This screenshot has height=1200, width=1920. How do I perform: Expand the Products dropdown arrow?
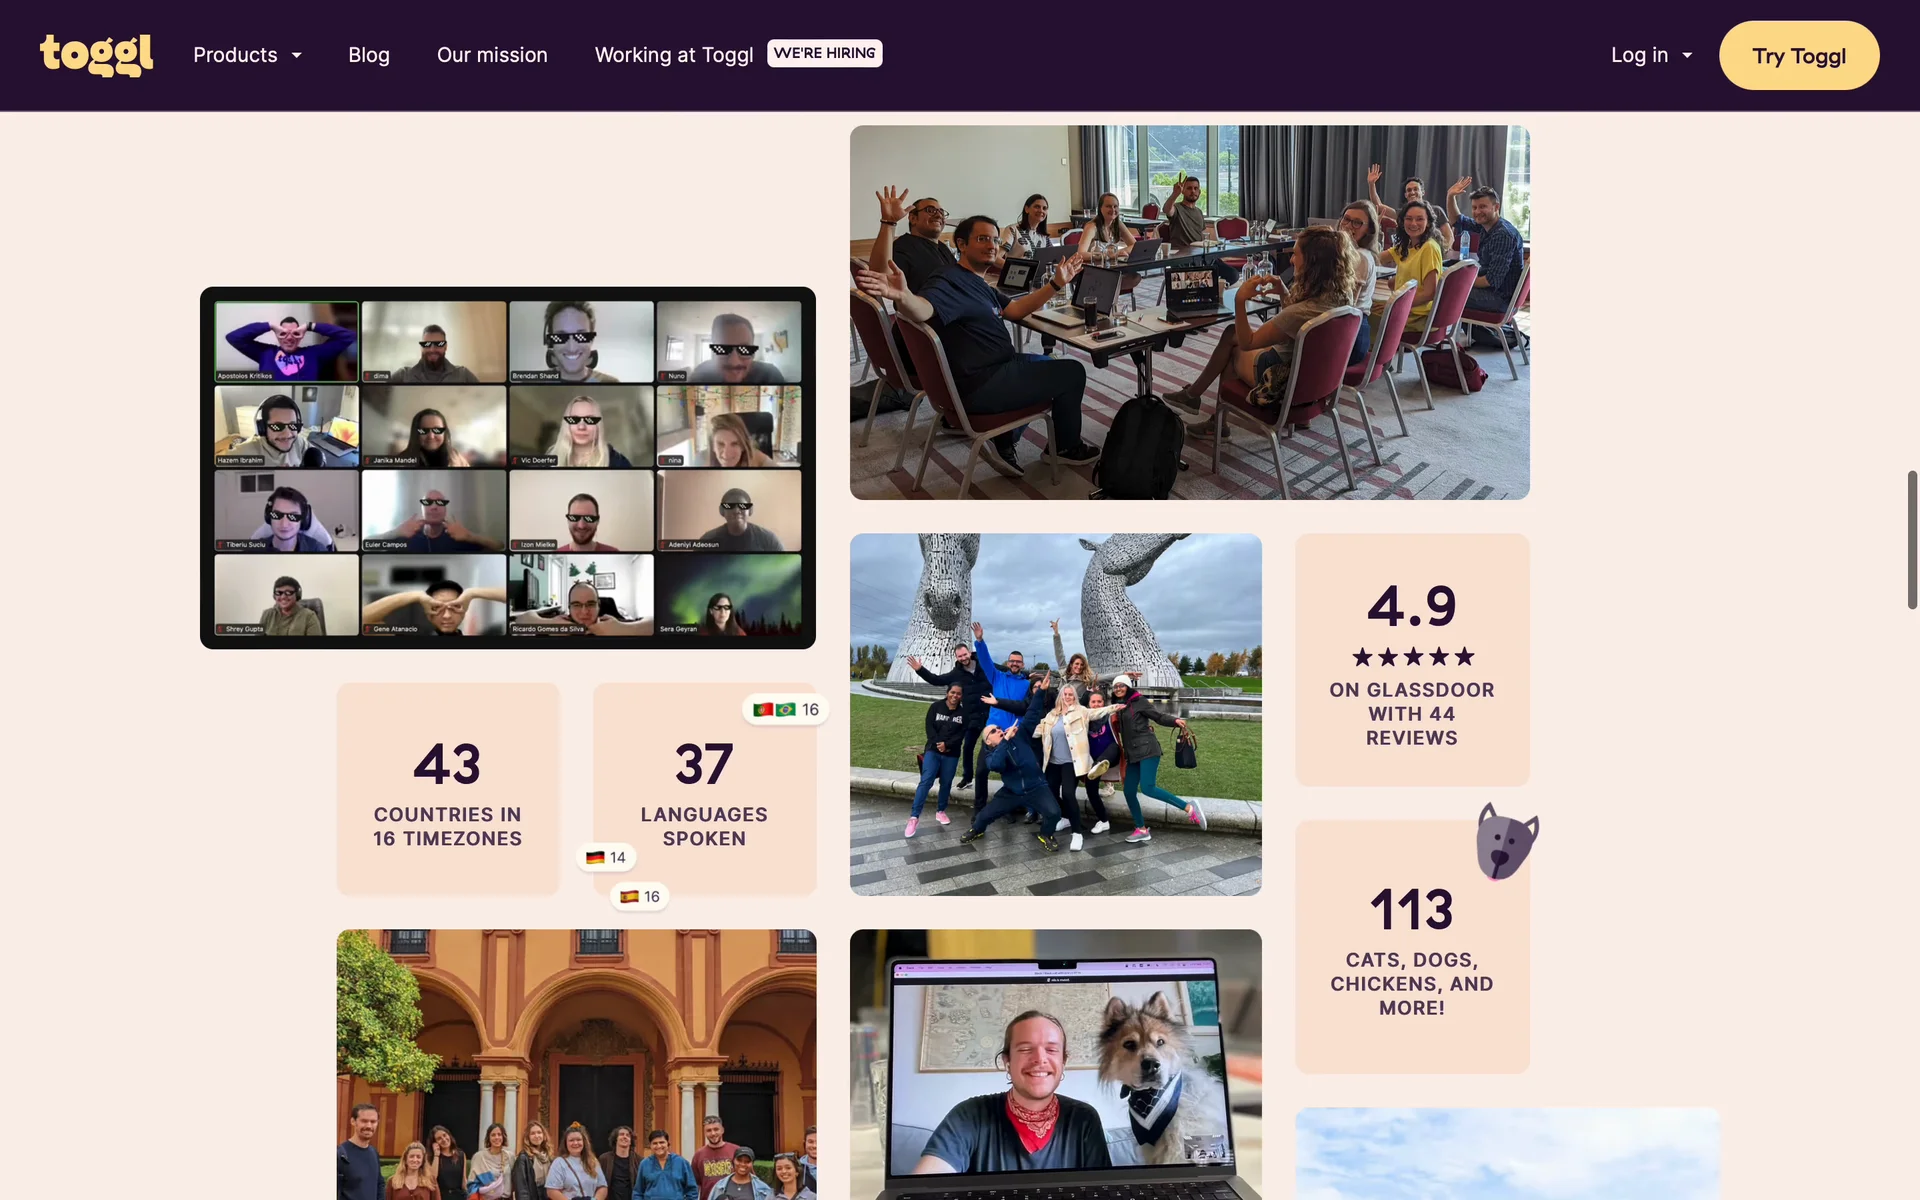297,56
